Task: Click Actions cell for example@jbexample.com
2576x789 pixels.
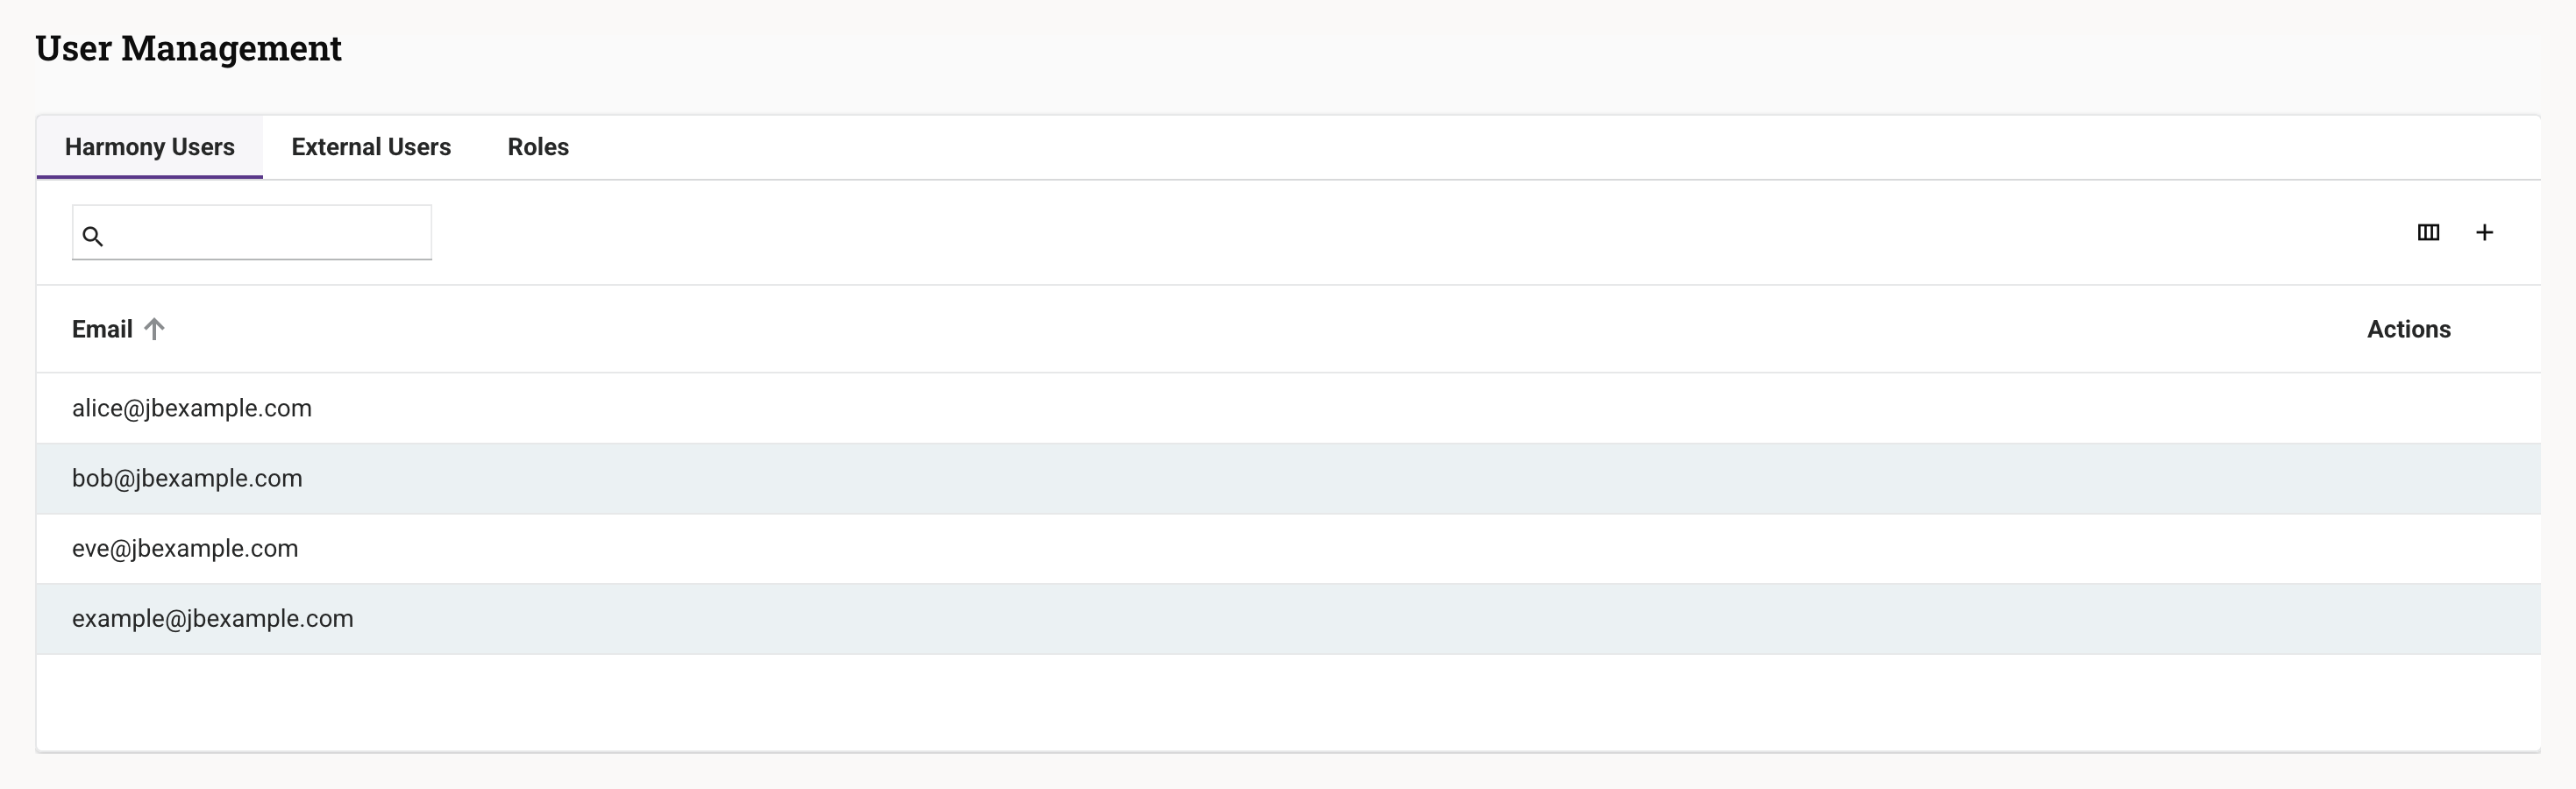Action: click(2408, 618)
